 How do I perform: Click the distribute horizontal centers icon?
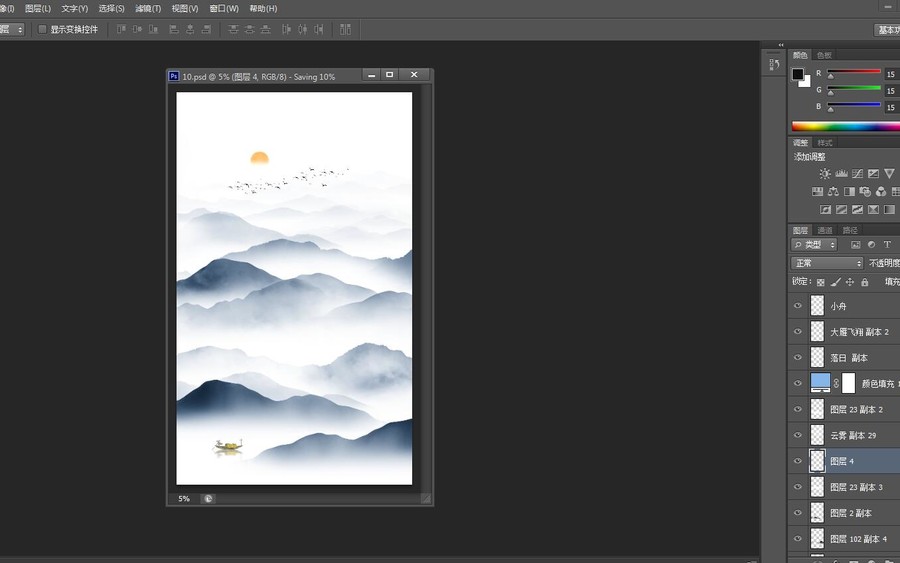[x=302, y=29]
